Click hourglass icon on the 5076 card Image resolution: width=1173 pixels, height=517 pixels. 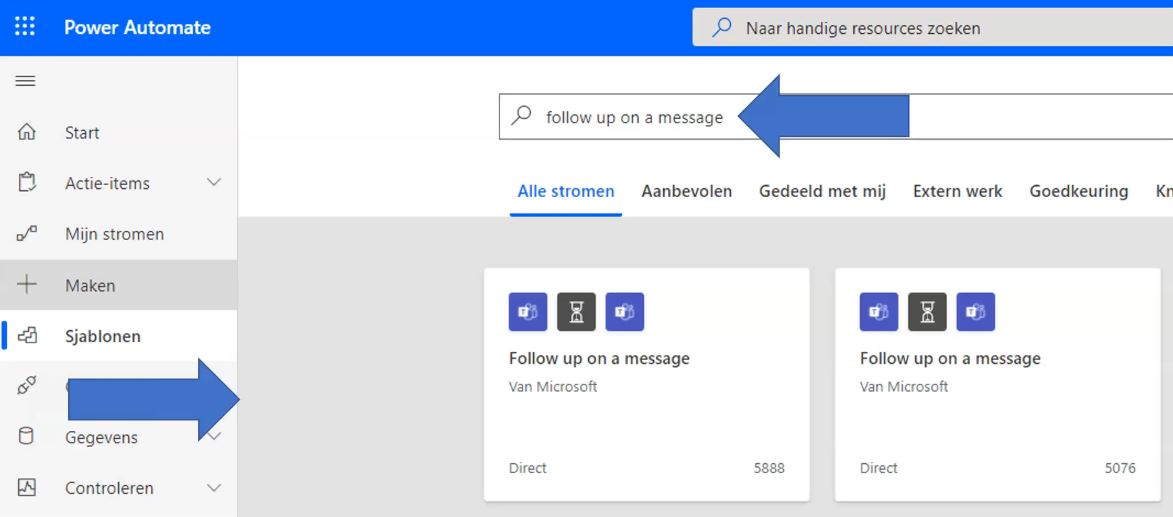927,312
